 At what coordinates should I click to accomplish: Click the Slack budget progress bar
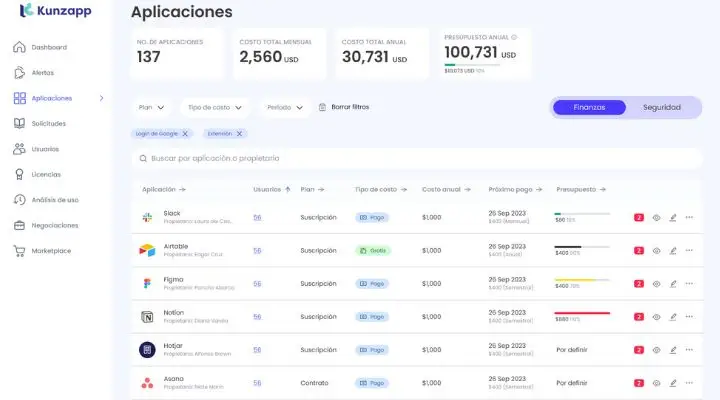(x=582, y=214)
